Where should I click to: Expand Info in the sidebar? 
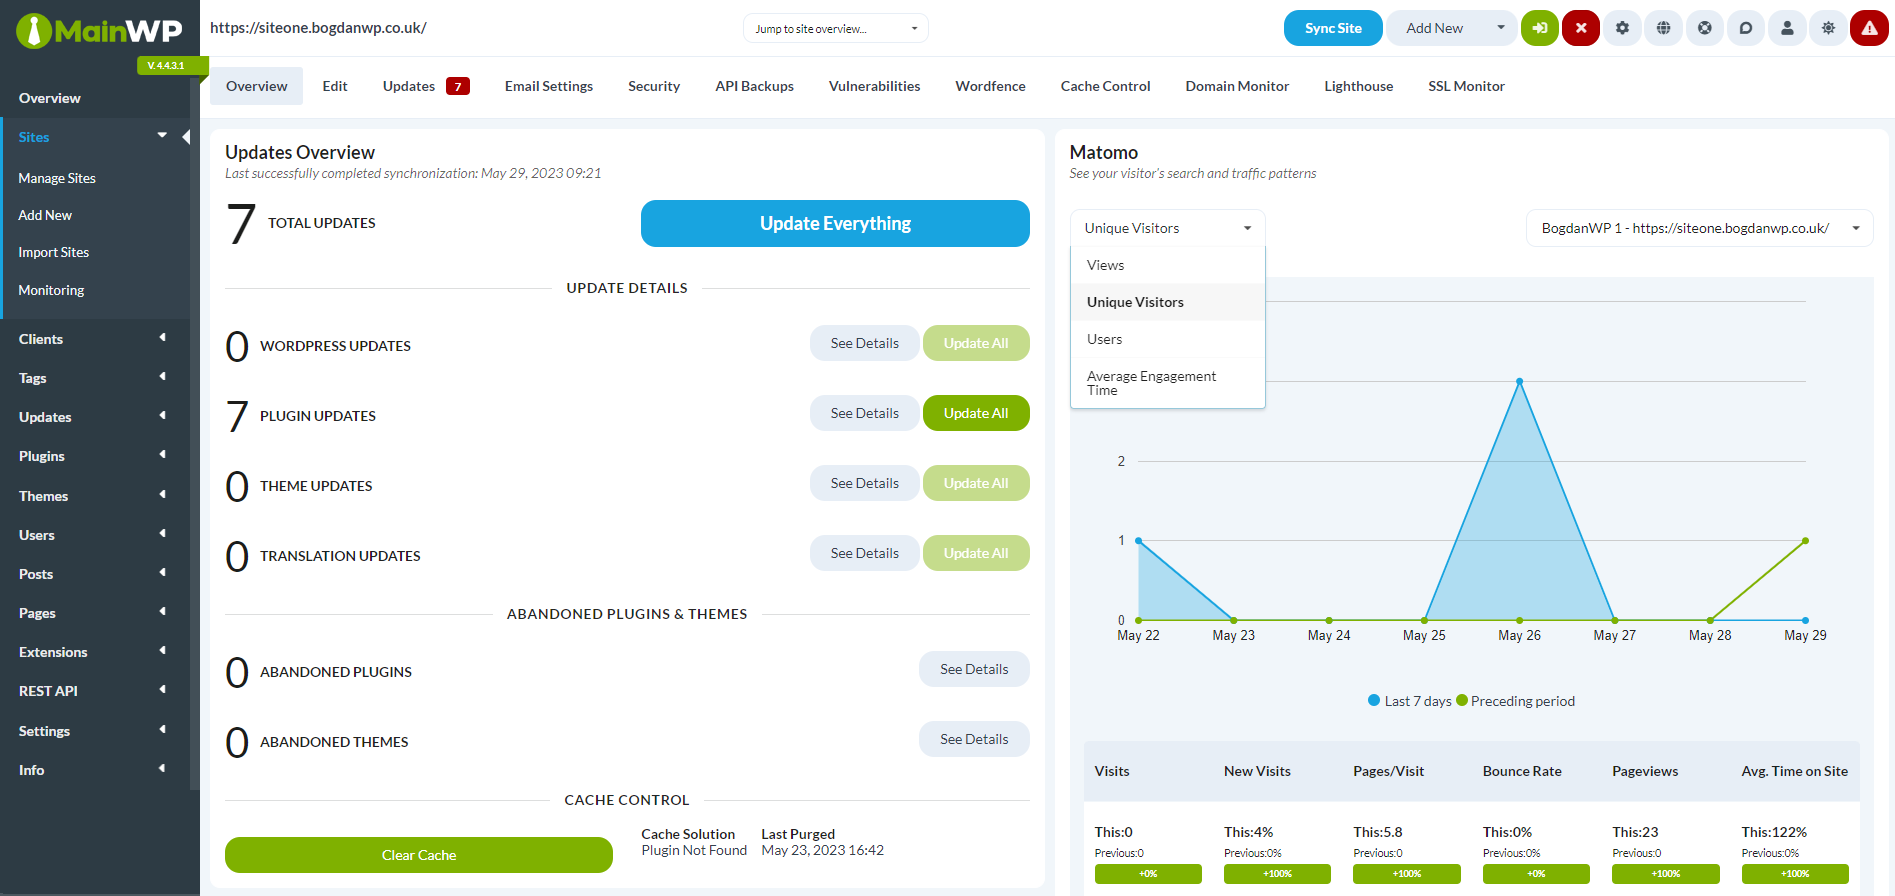162,769
